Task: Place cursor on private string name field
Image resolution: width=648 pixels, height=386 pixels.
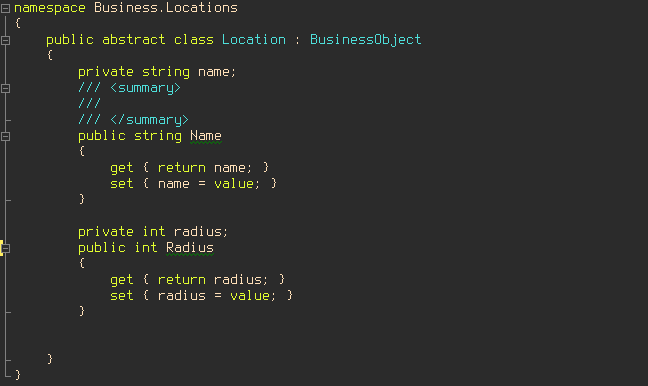Action: point(157,72)
